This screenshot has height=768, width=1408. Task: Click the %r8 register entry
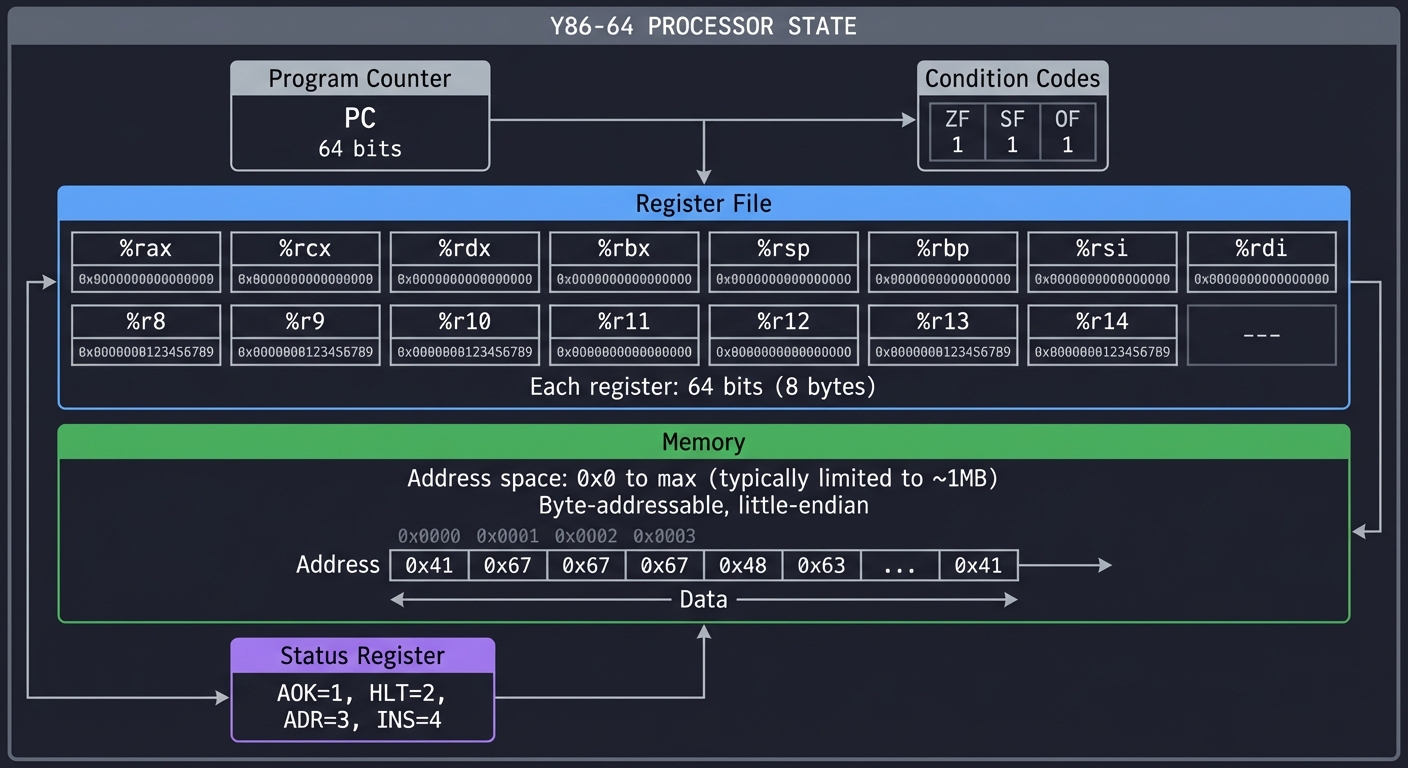click(x=145, y=335)
